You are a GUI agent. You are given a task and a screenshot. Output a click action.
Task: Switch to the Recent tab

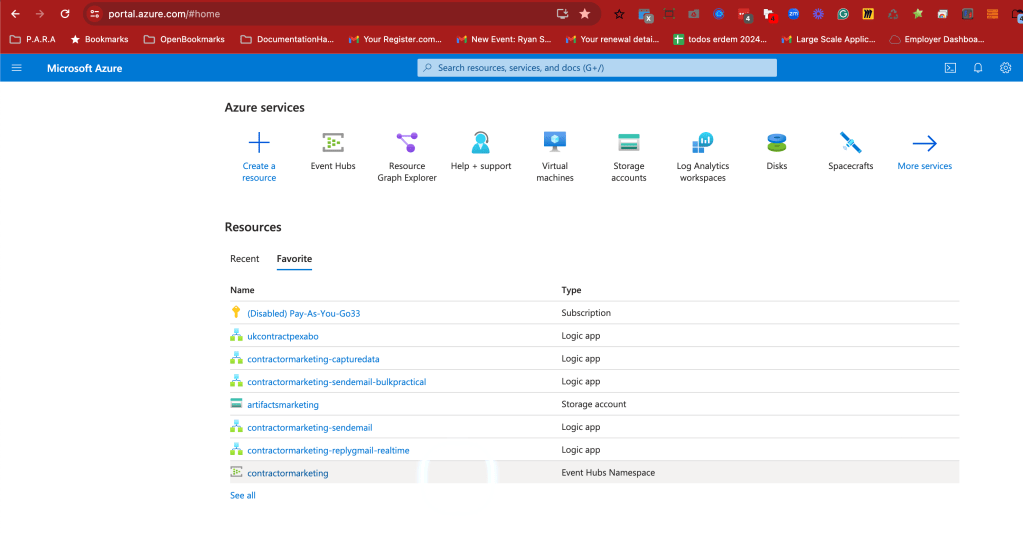[x=245, y=259]
